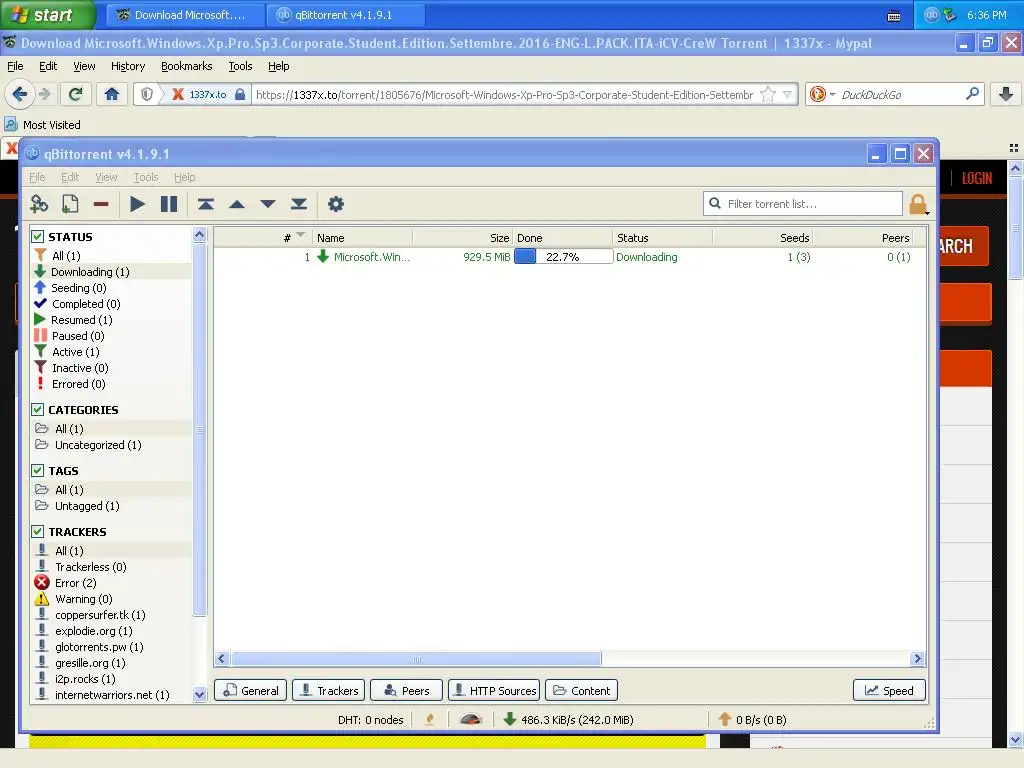Screen dimensions: 1024x768
Task: Toggle the TAGS filter checkbox
Action: click(x=38, y=470)
